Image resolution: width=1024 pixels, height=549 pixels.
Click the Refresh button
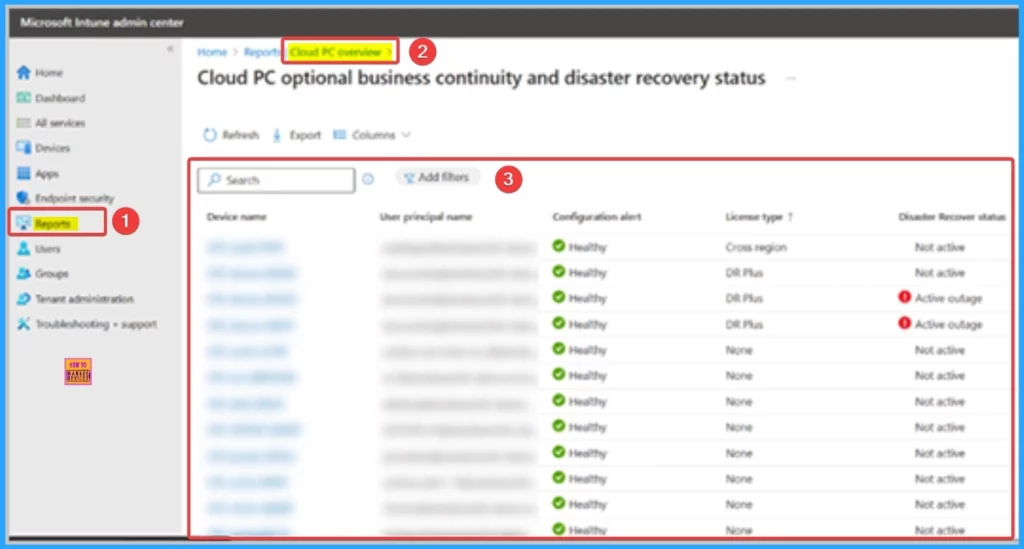[x=231, y=135]
